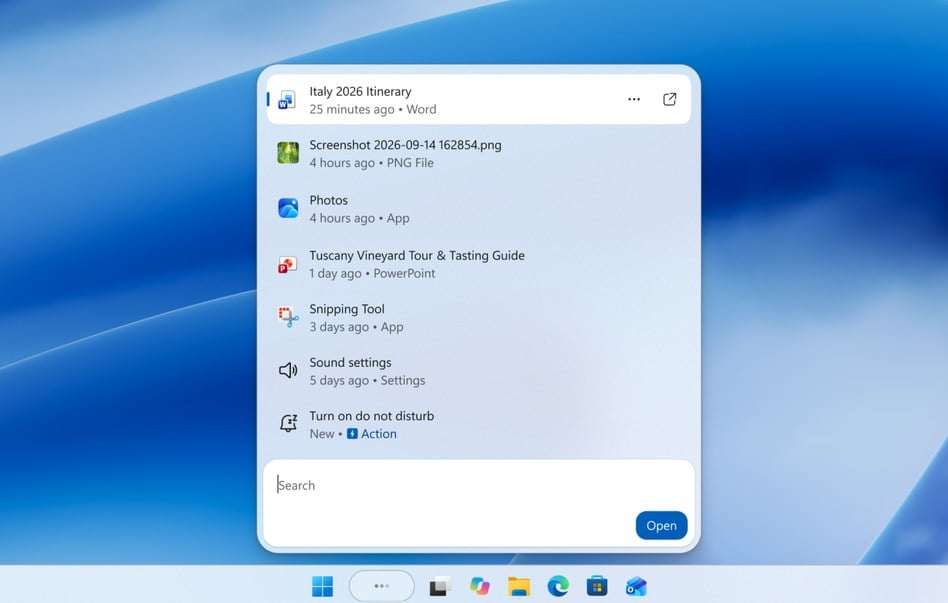This screenshot has height=603, width=948.
Task: Click the blue Action badge icon
Action: coord(352,434)
